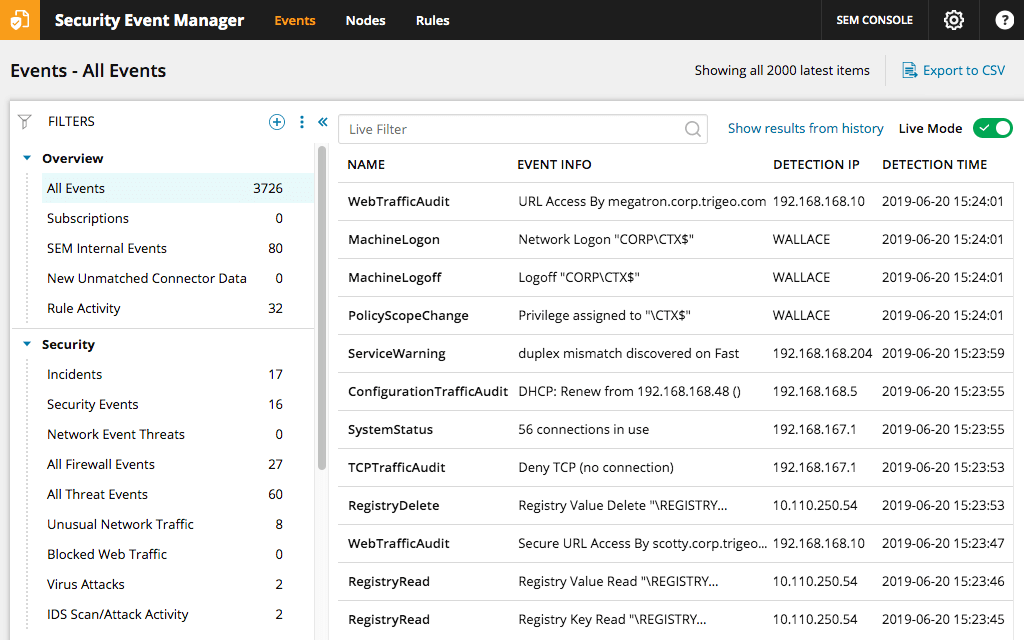Switch to the Rules tab
The image size is (1024, 640).
432,20
